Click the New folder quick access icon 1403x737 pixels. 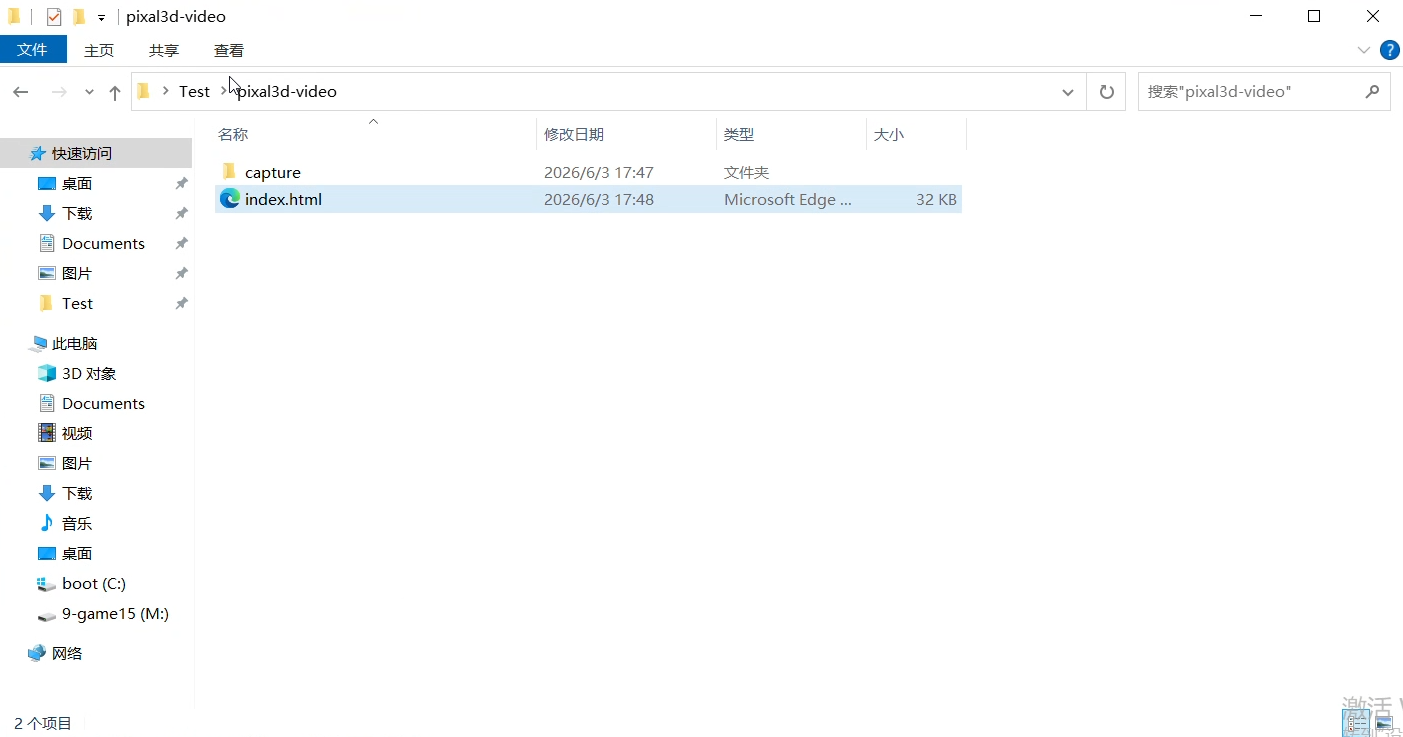[x=79, y=17]
